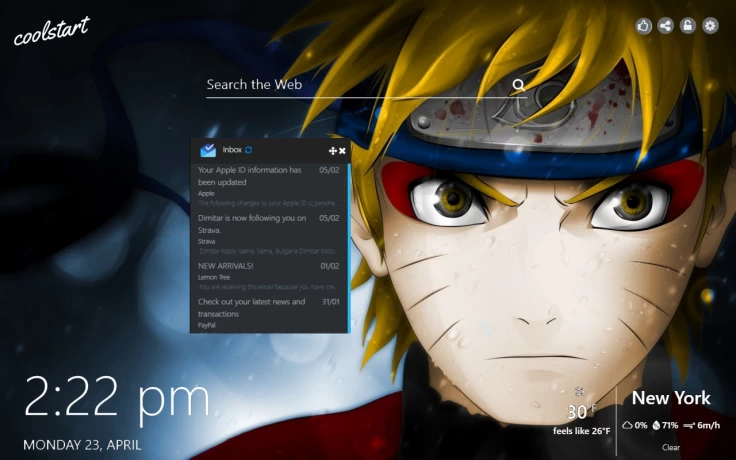Click the 2:22 pm clock
The height and width of the screenshot is (460, 736).
(x=117, y=399)
